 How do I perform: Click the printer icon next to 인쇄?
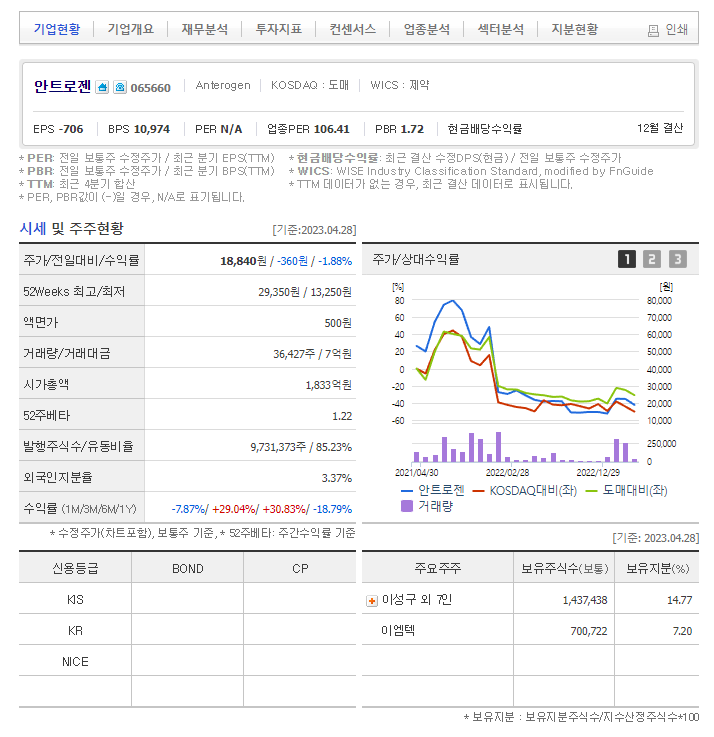[653, 31]
